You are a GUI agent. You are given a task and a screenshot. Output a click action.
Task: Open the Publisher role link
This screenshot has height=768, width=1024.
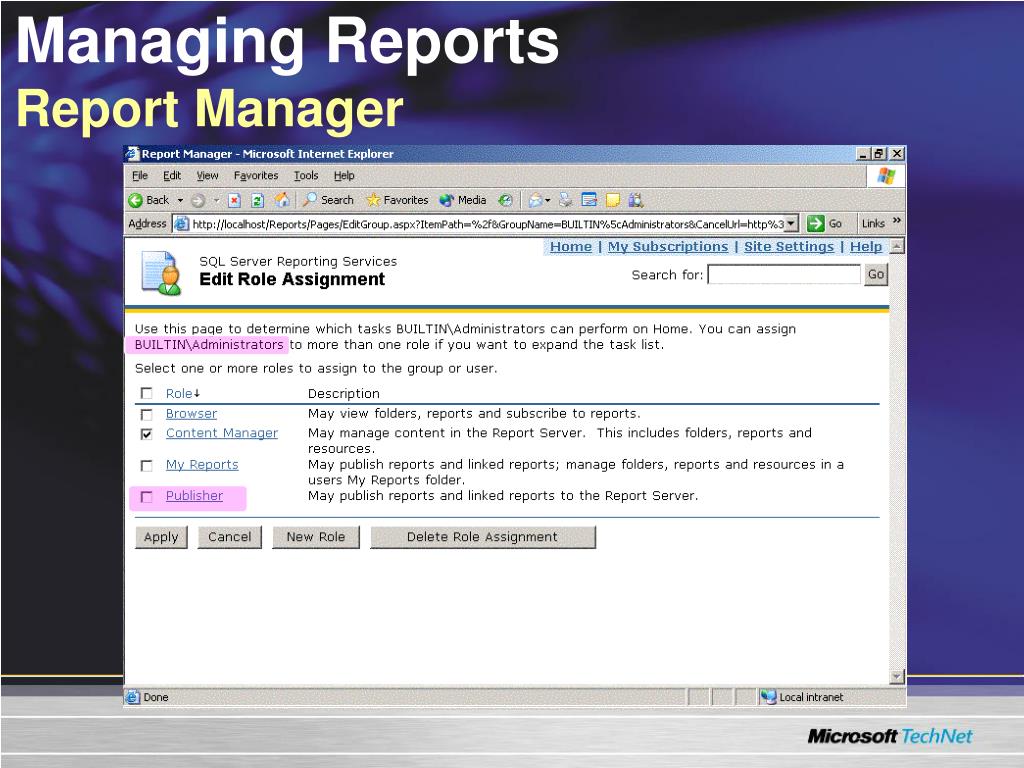[194, 496]
